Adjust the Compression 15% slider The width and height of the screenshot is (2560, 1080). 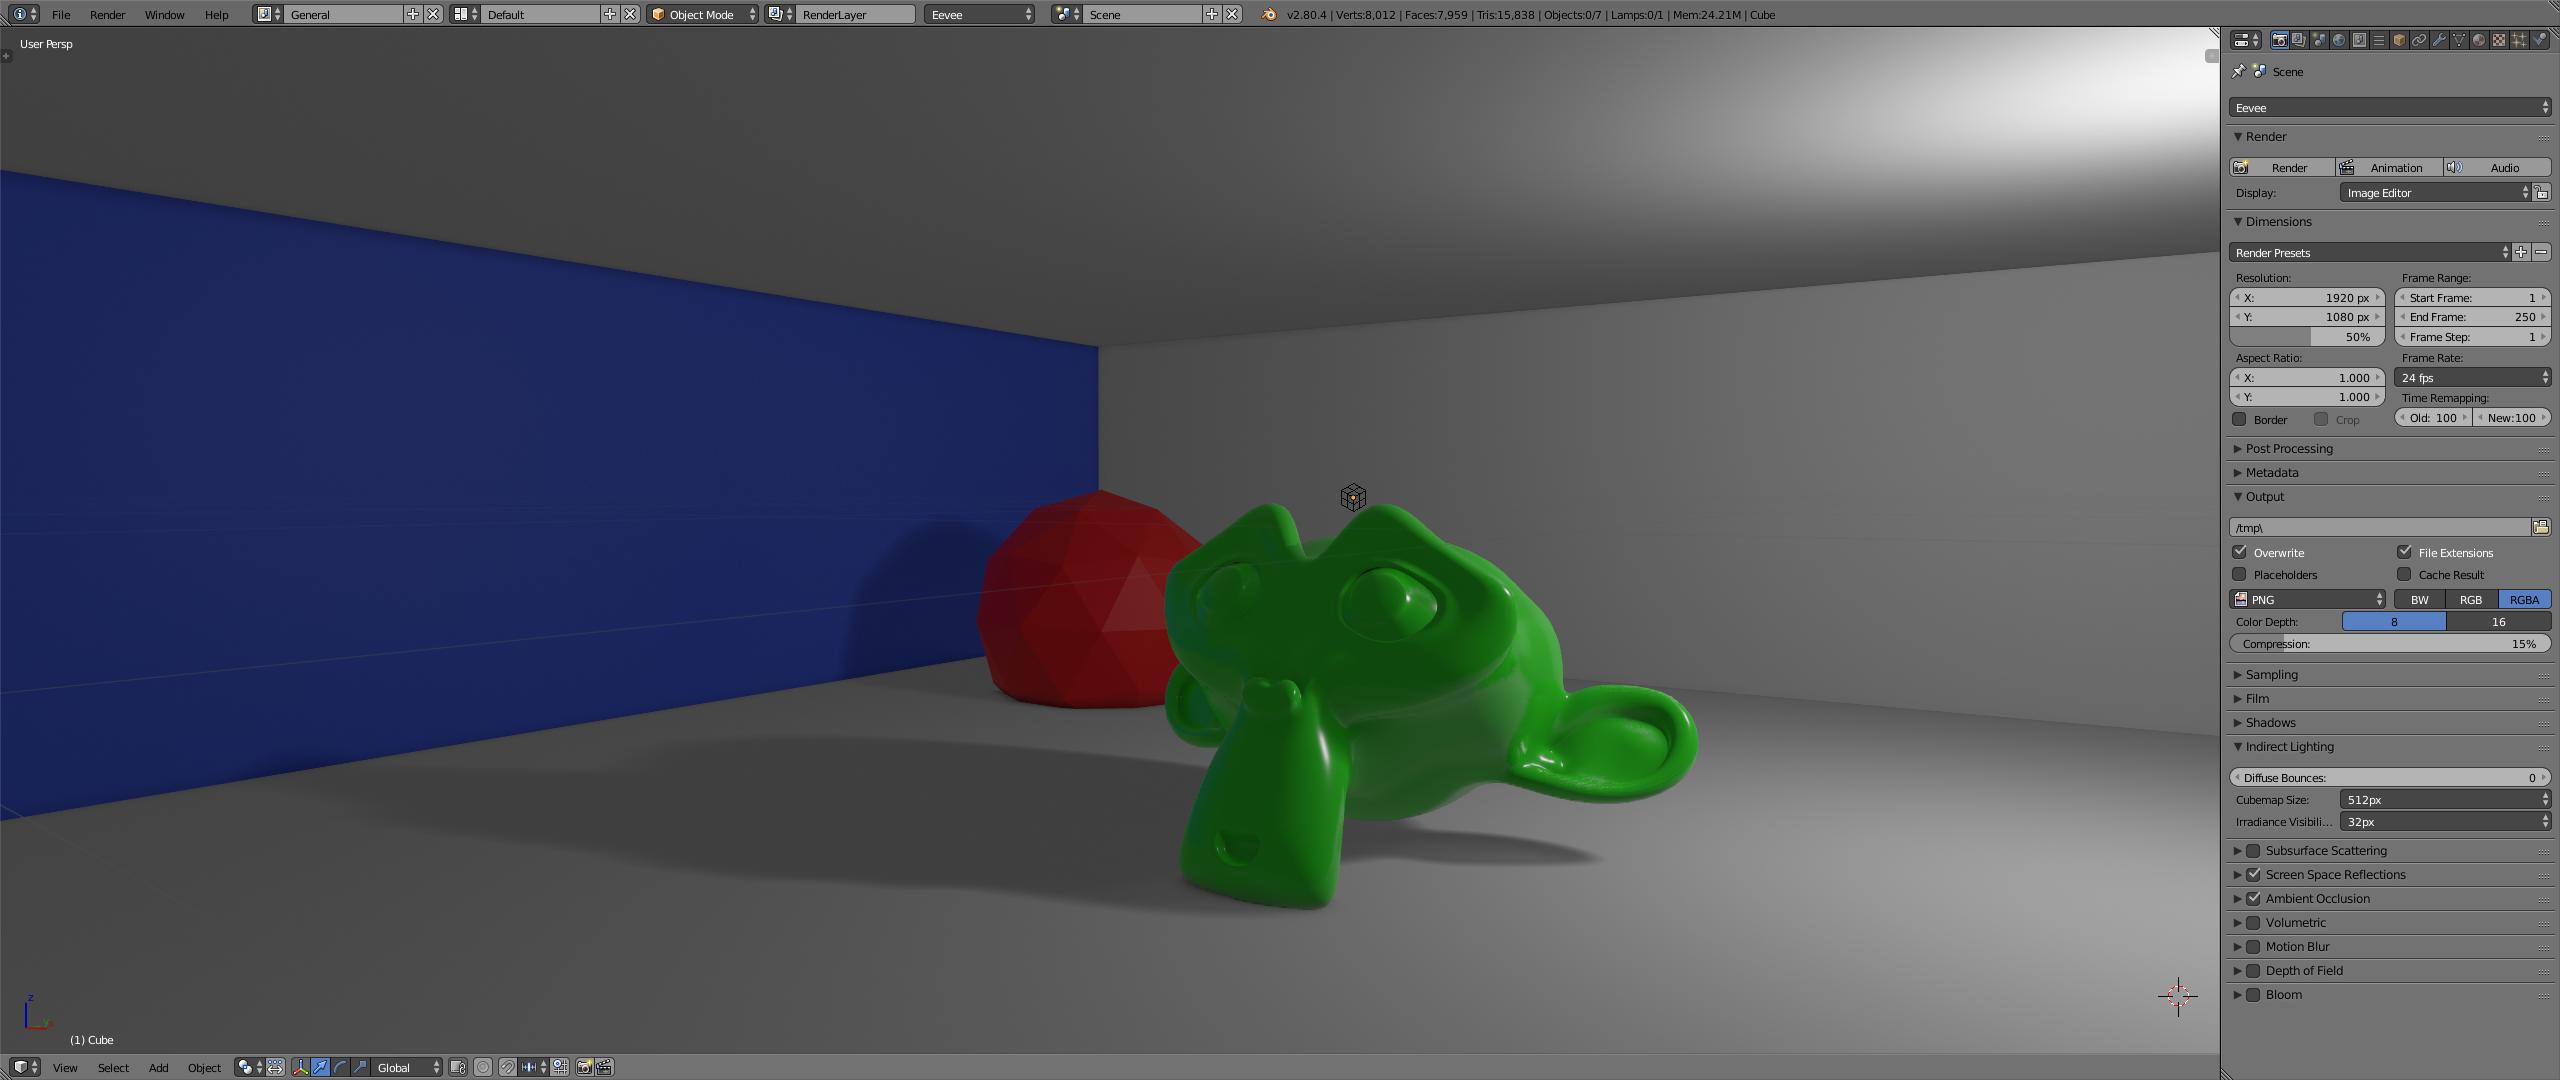pos(2390,643)
